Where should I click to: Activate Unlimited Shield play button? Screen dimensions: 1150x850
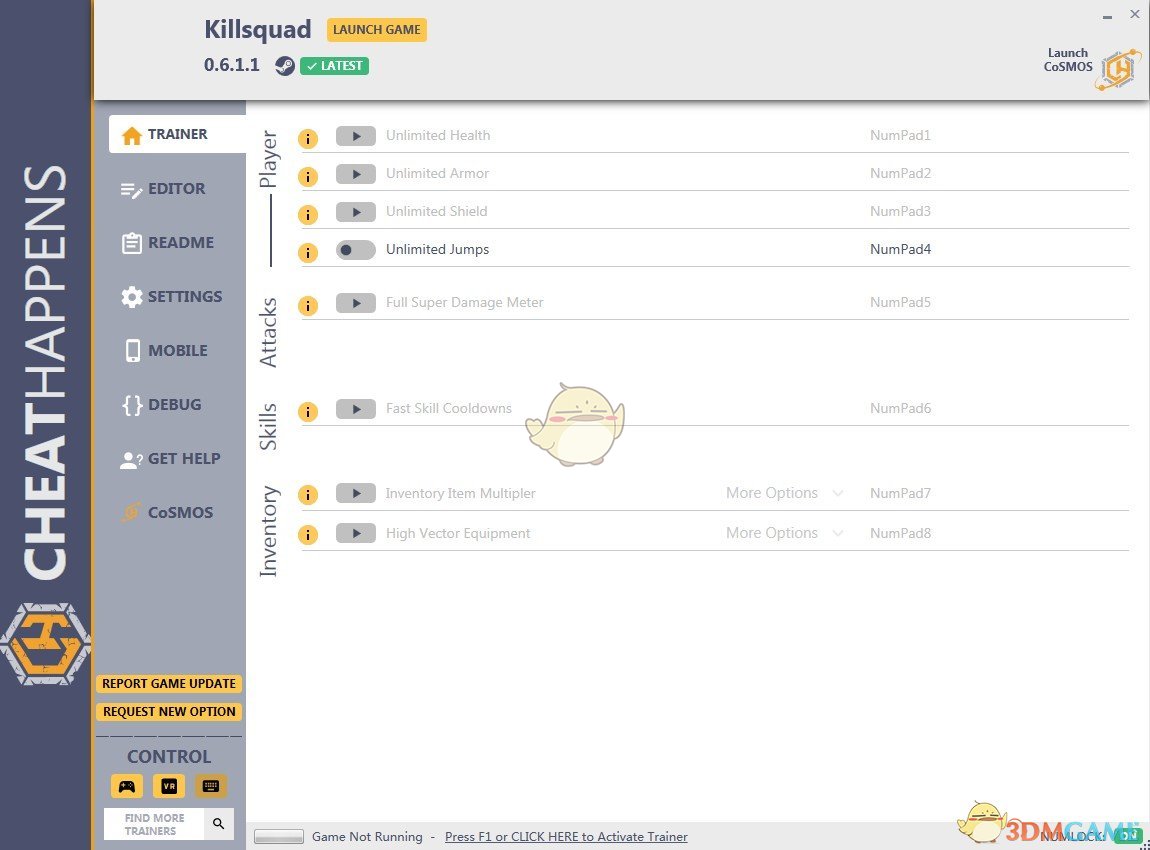click(x=356, y=212)
